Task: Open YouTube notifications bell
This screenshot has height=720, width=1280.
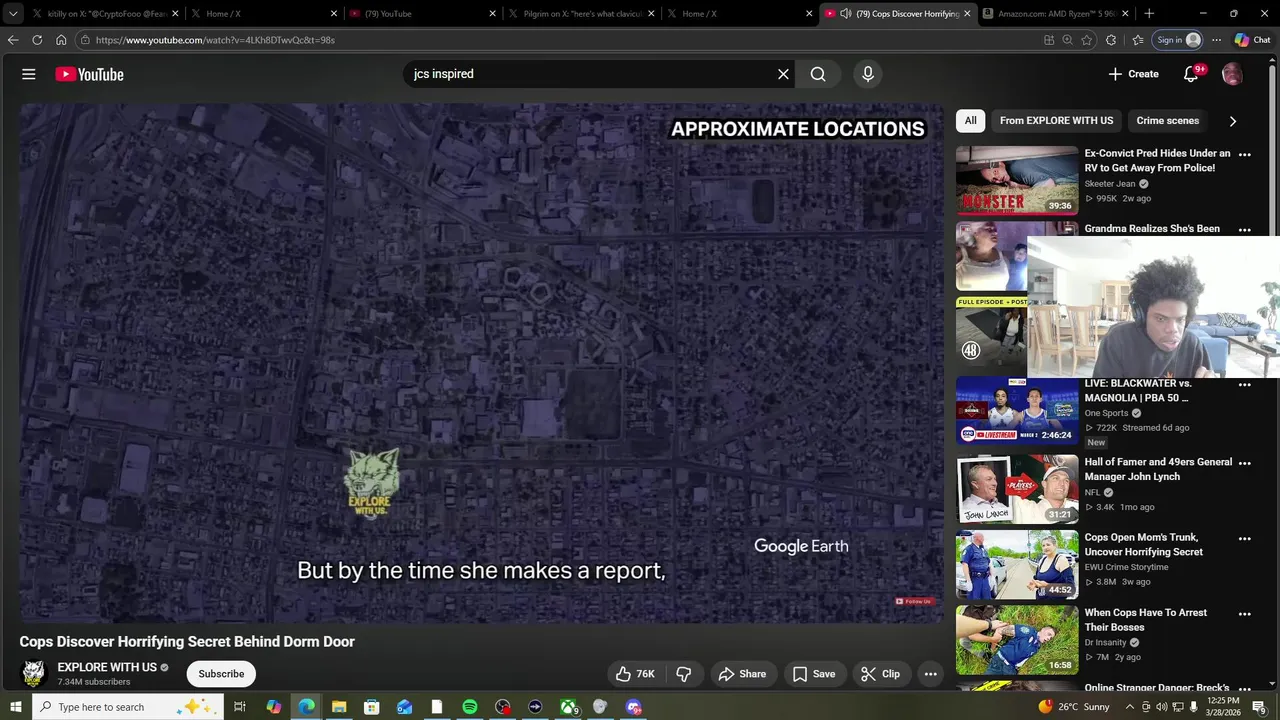Action: click(1191, 74)
